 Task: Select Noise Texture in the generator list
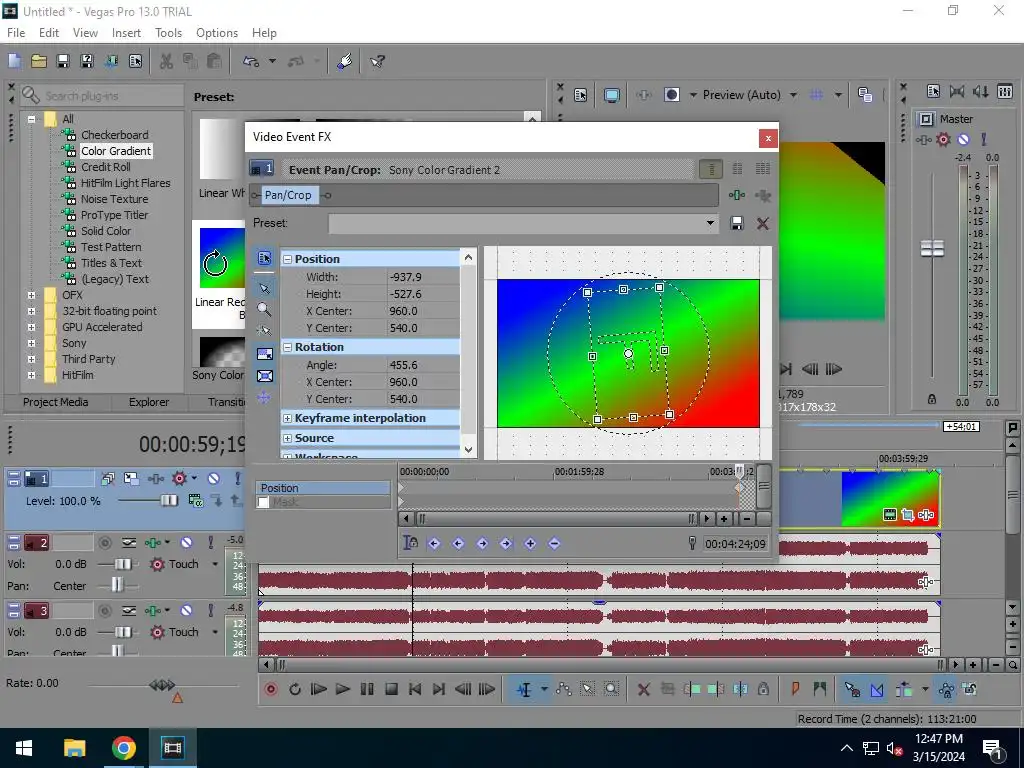click(114, 199)
